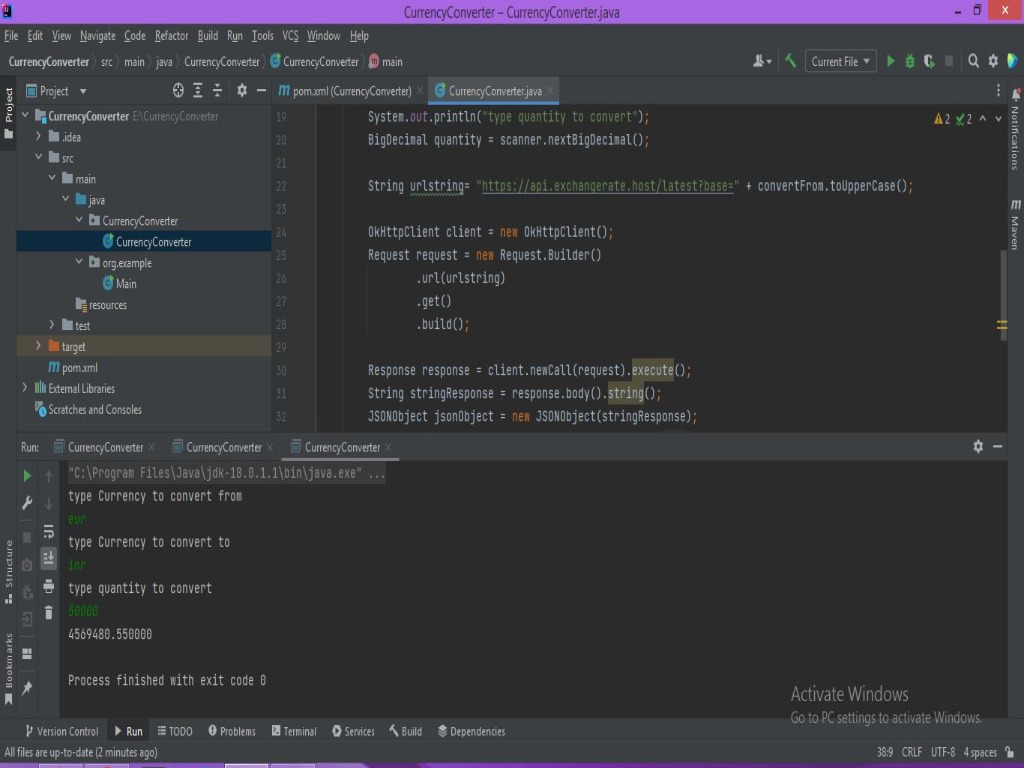Viewport: 1024px width, 768px height.
Task: Hide the Run panel with minus icon
Action: tap(997, 447)
